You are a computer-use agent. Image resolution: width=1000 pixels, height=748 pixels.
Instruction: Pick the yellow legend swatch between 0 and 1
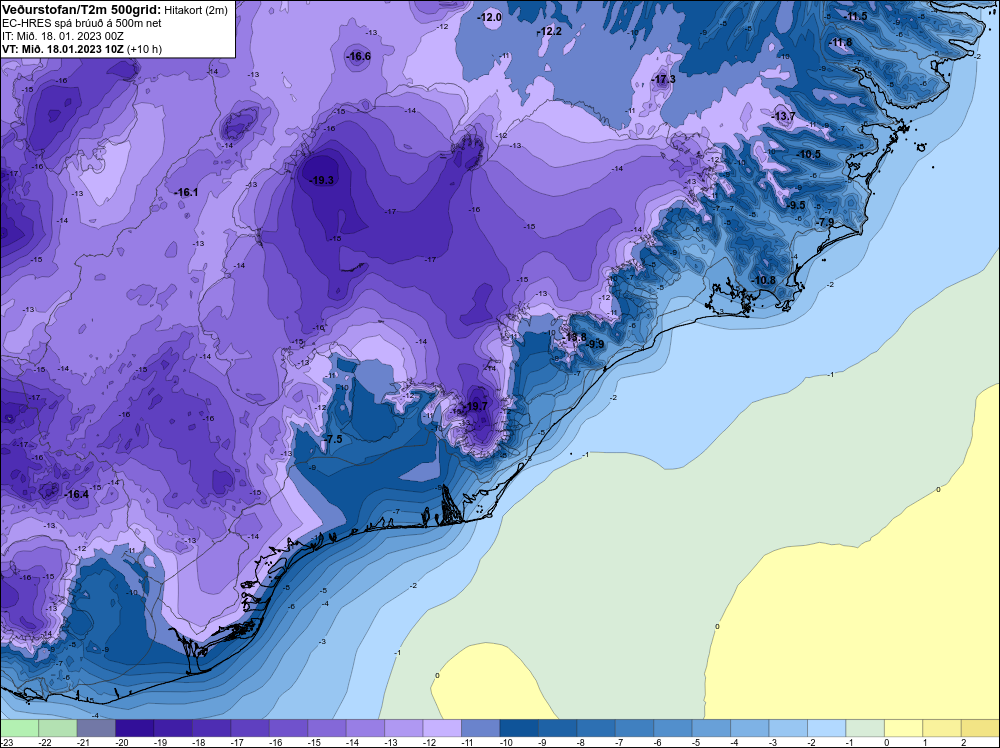pos(904,728)
